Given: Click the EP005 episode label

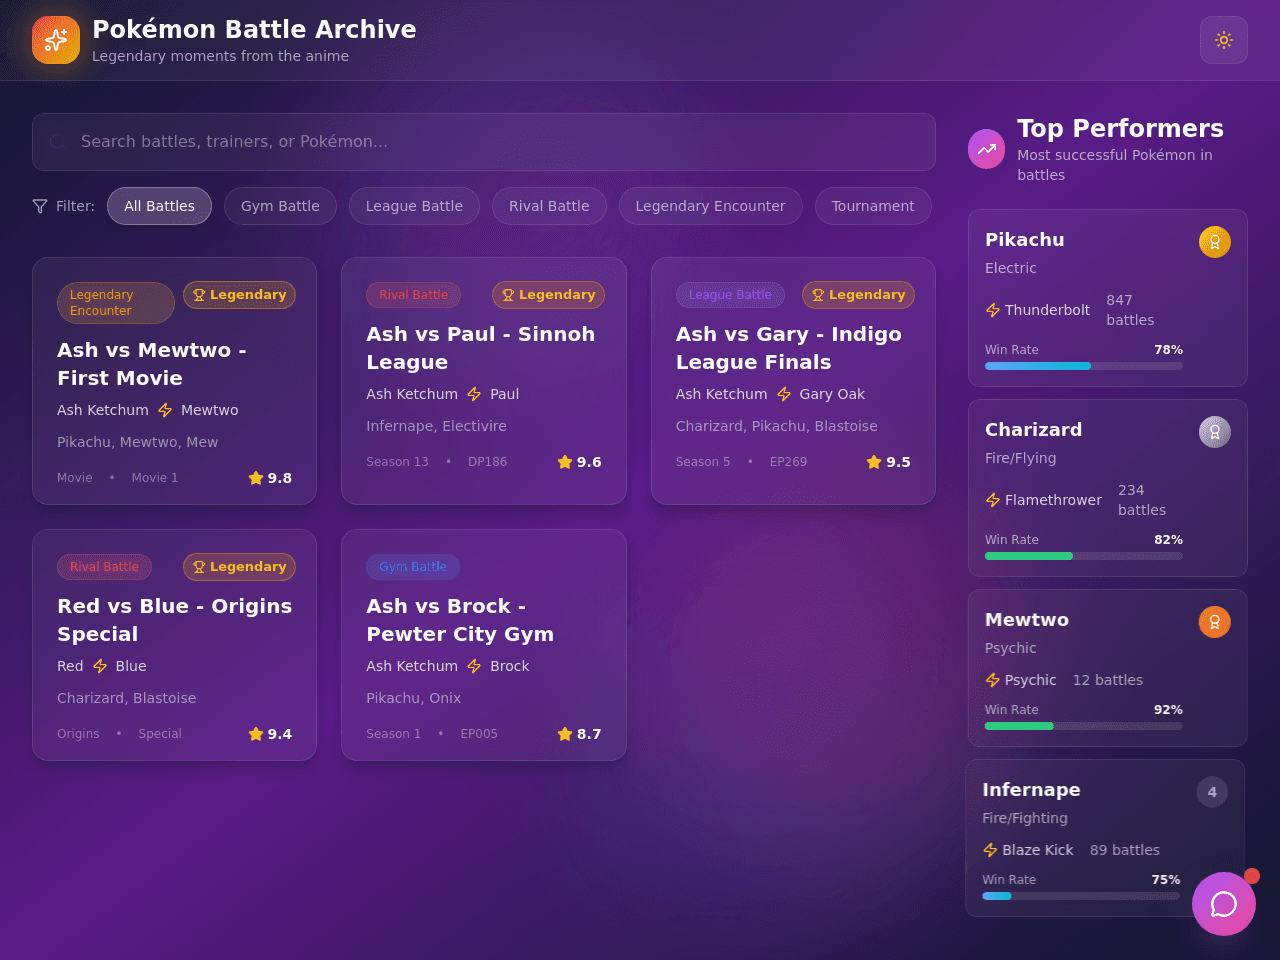Looking at the screenshot, I should coord(479,734).
